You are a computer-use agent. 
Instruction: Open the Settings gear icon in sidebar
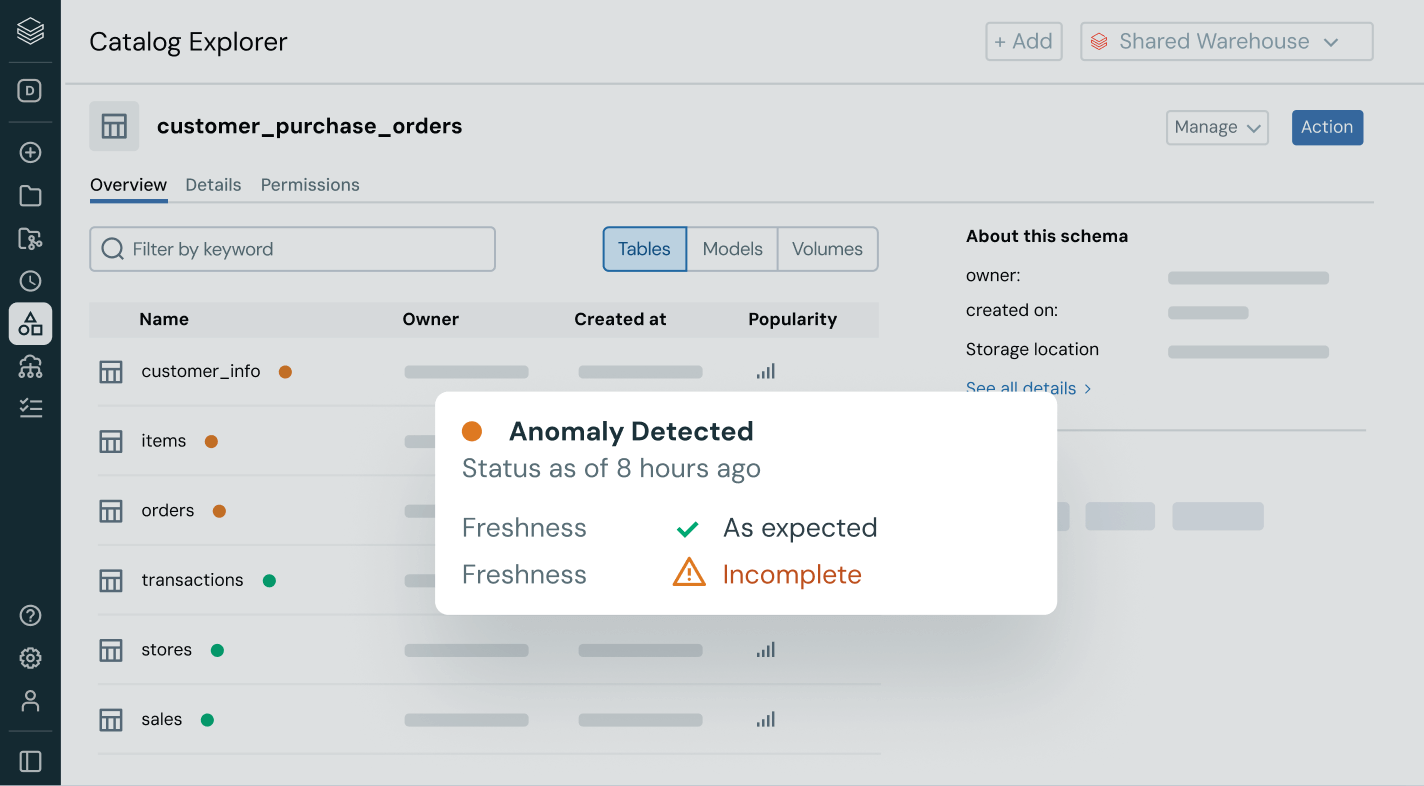[30, 658]
